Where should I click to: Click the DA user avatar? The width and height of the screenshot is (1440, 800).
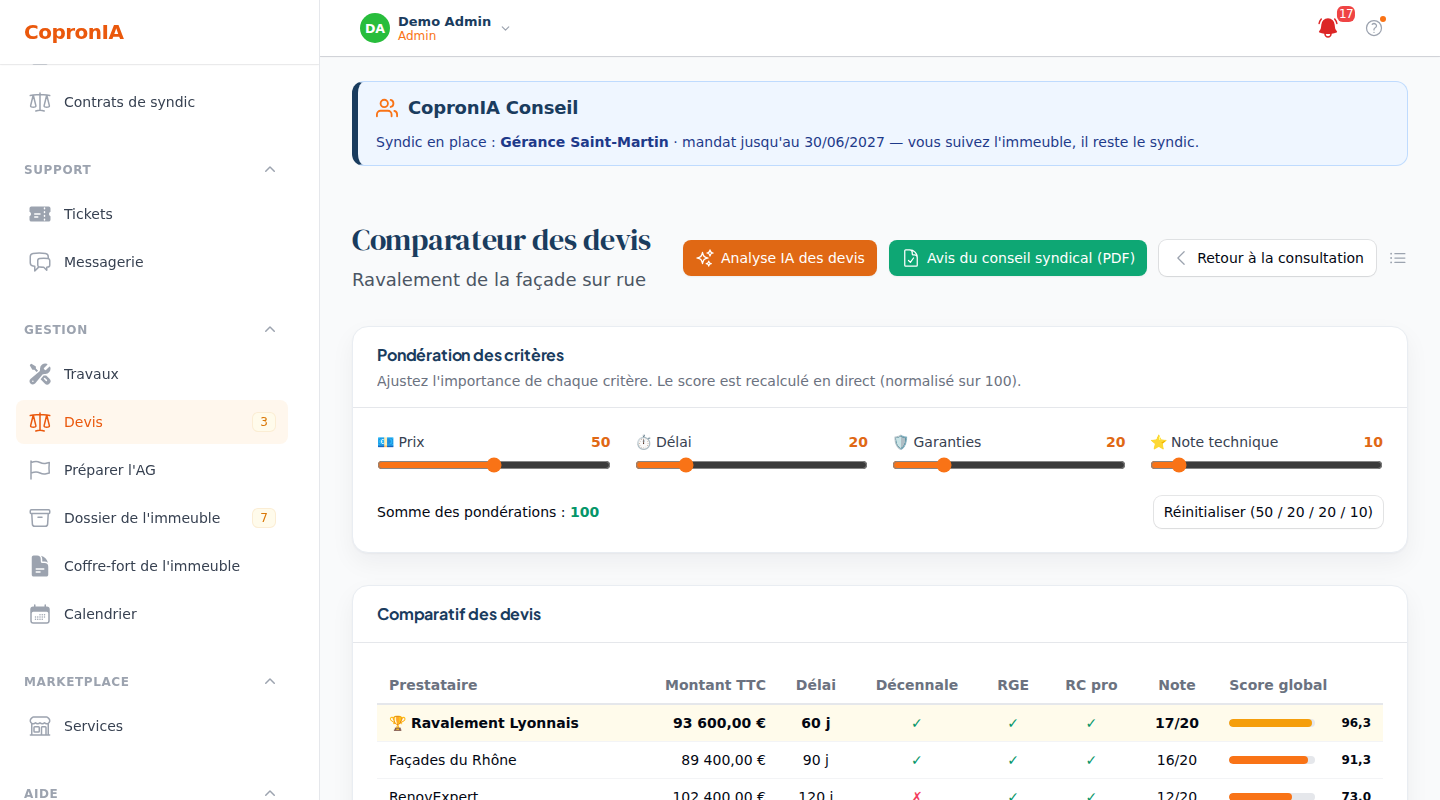pyautogui.click(x=375, y=28)
